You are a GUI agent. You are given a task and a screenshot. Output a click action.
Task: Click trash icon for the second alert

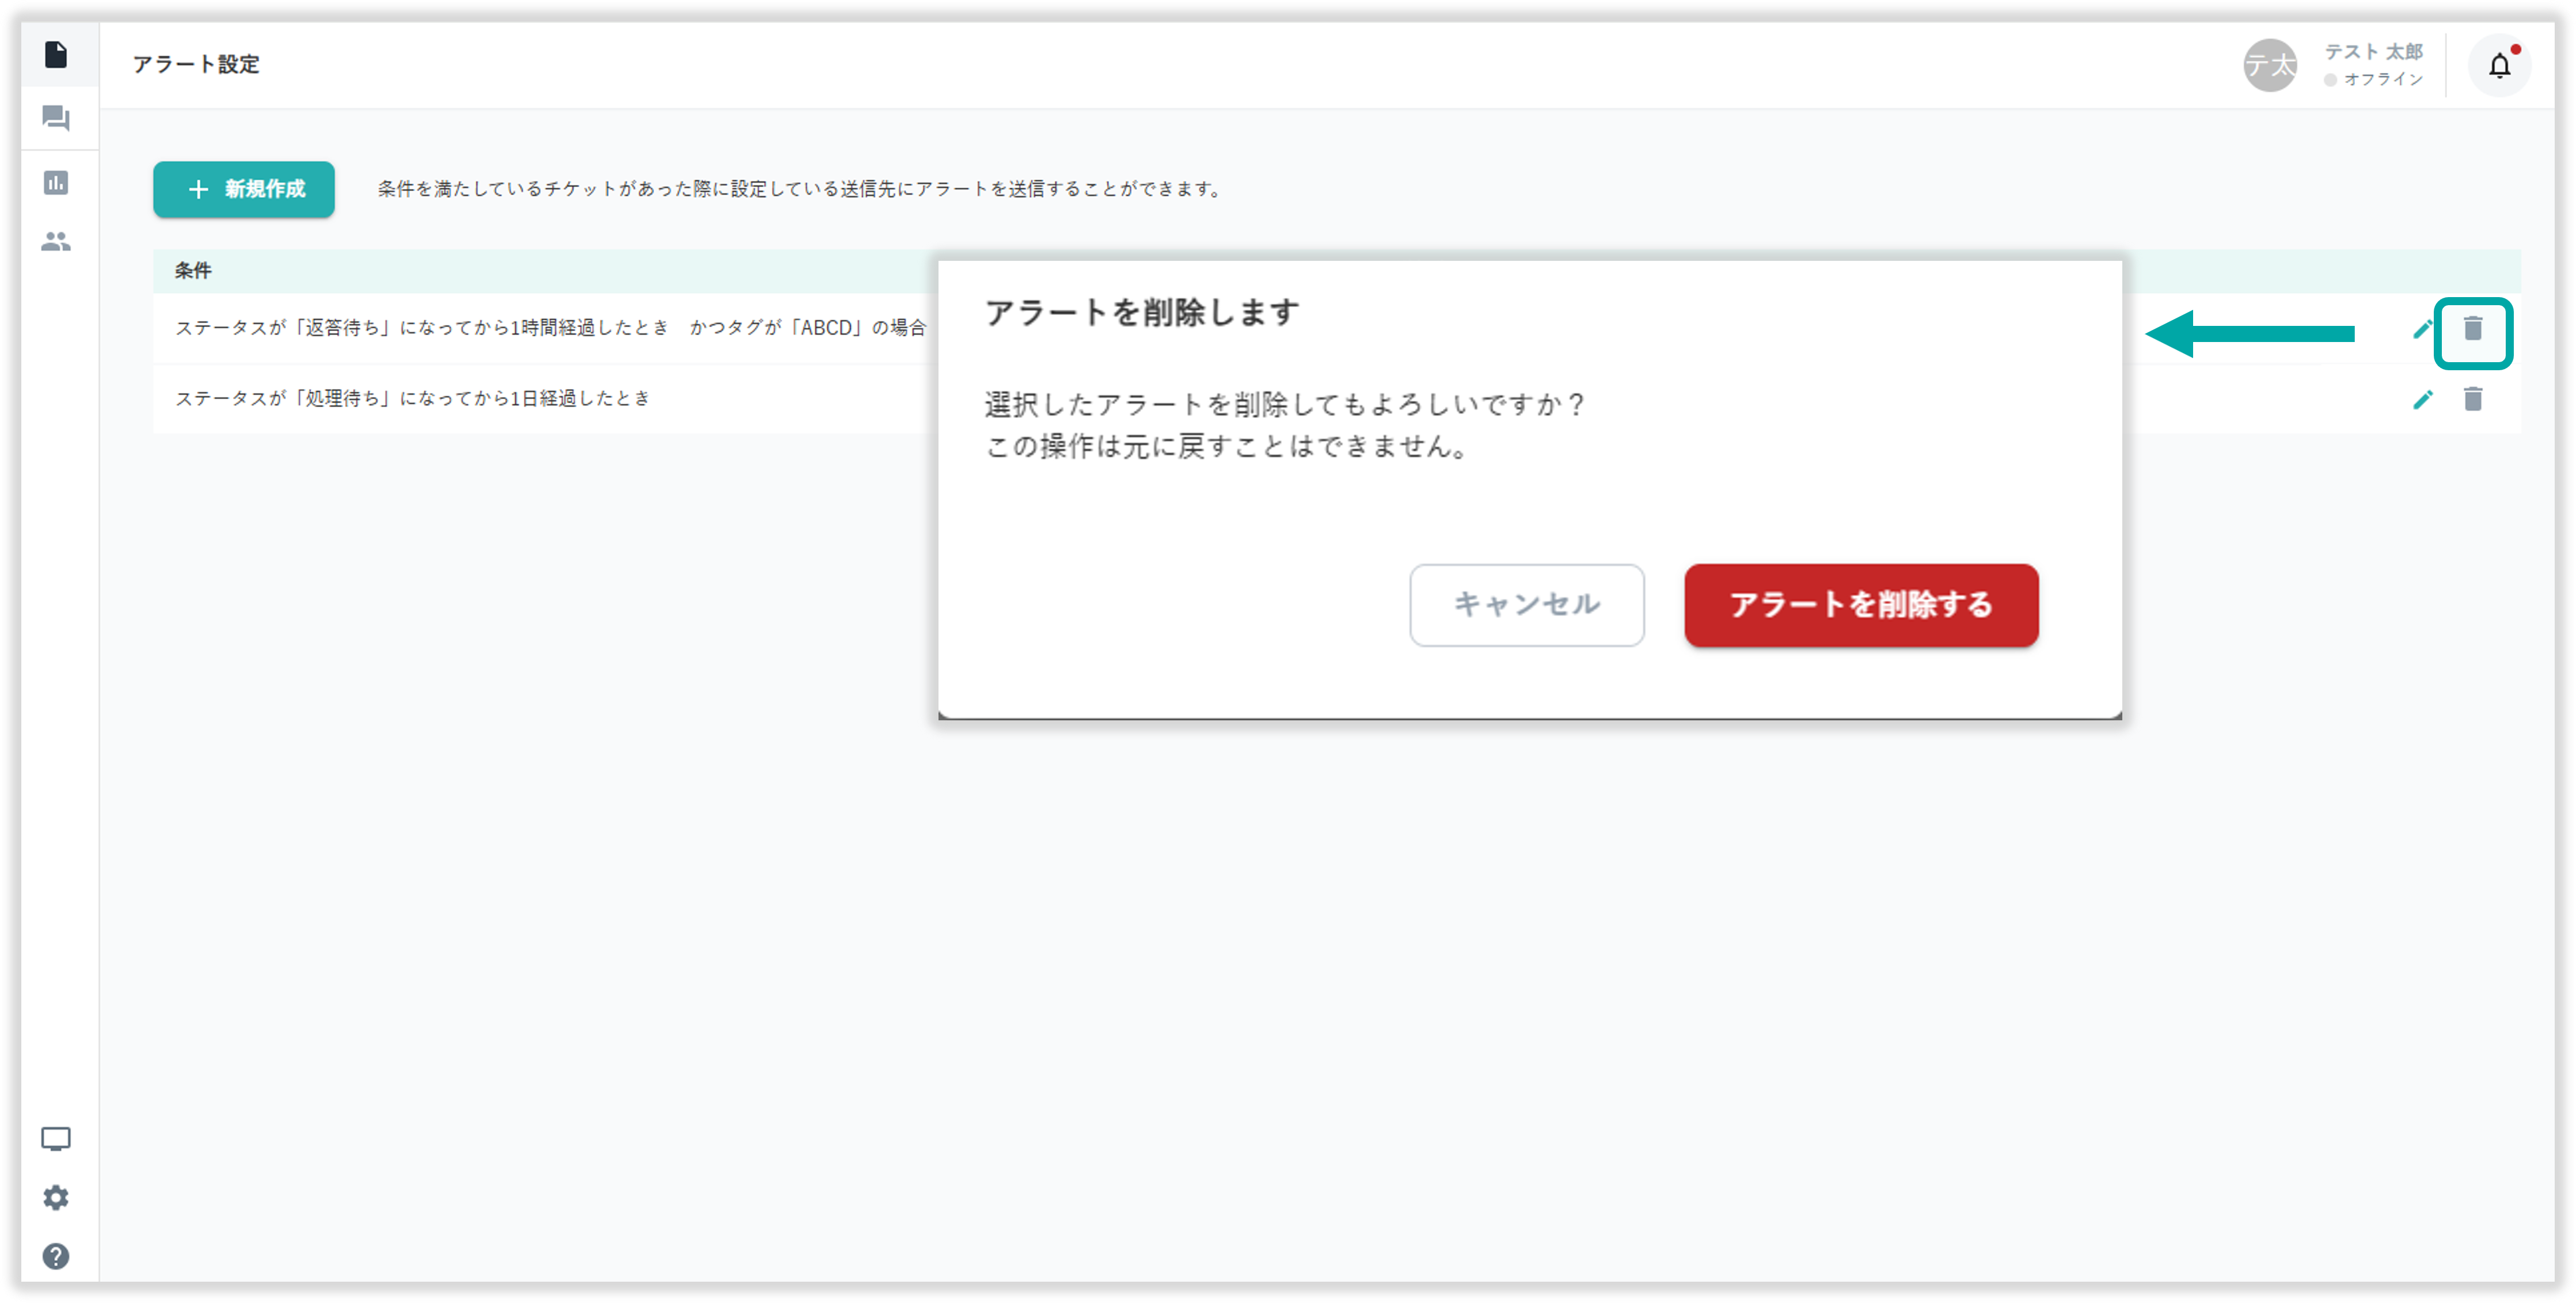pos(2473,400)
